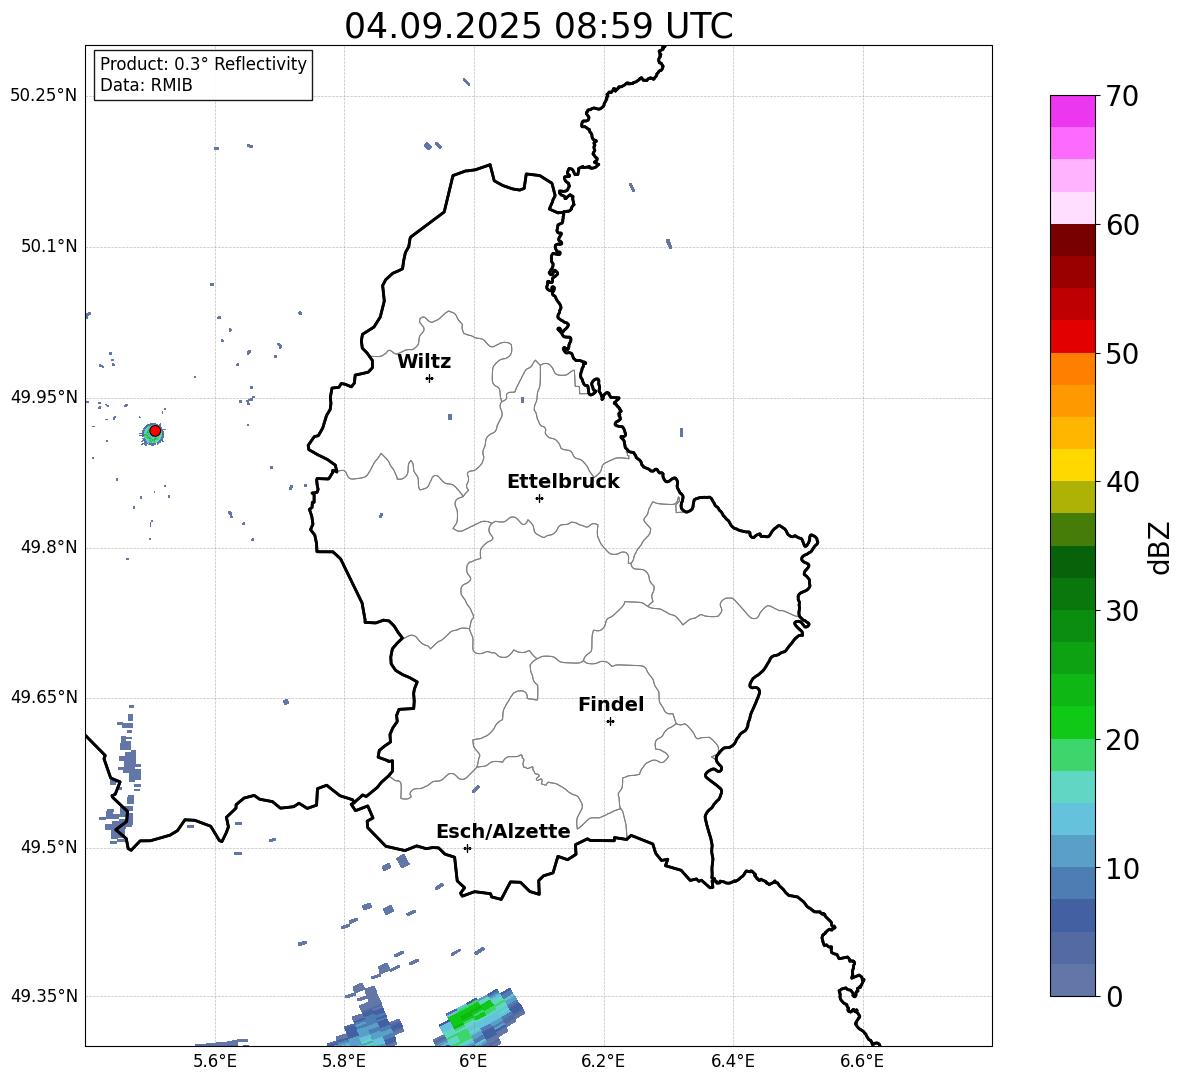Image resolution: width=1184 pixels, height=1081 pixels.
Task: Click the 49.5°N latitude label
Action: pyautogui.click(x=48, y=848)
